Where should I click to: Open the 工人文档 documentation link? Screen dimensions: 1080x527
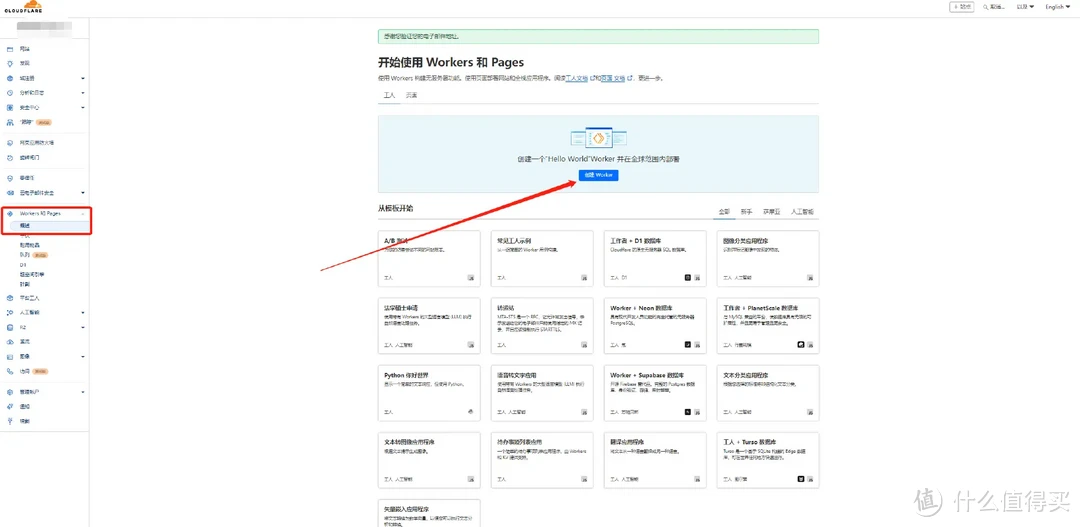577,79
